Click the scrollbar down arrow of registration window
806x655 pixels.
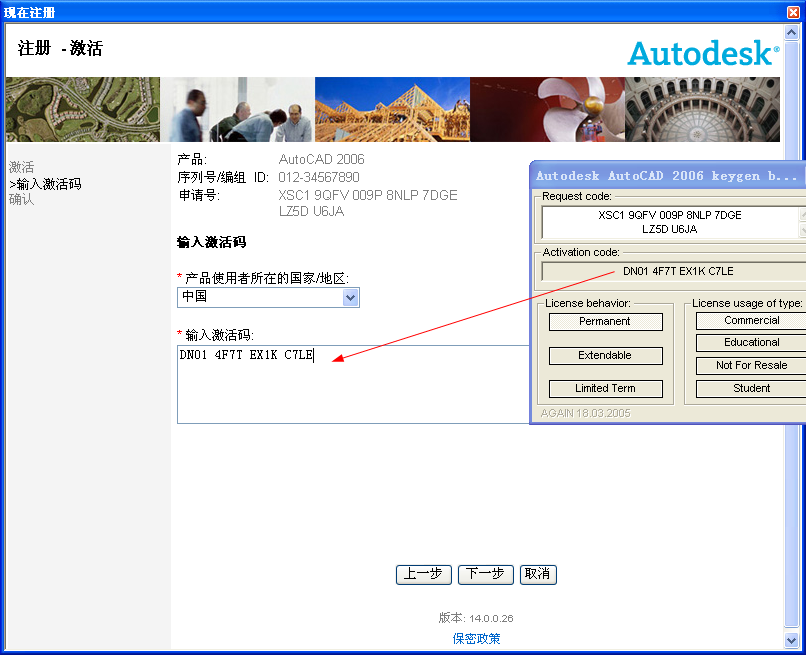[x=792, y=640]
